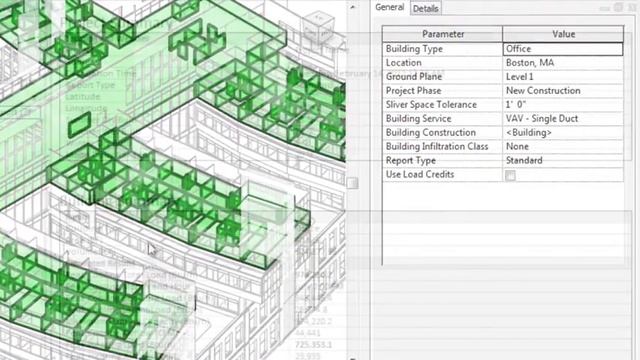This screenshot has width=640, height=360.
Task: Edit the Building Type value Office
Action: point(563,49)
